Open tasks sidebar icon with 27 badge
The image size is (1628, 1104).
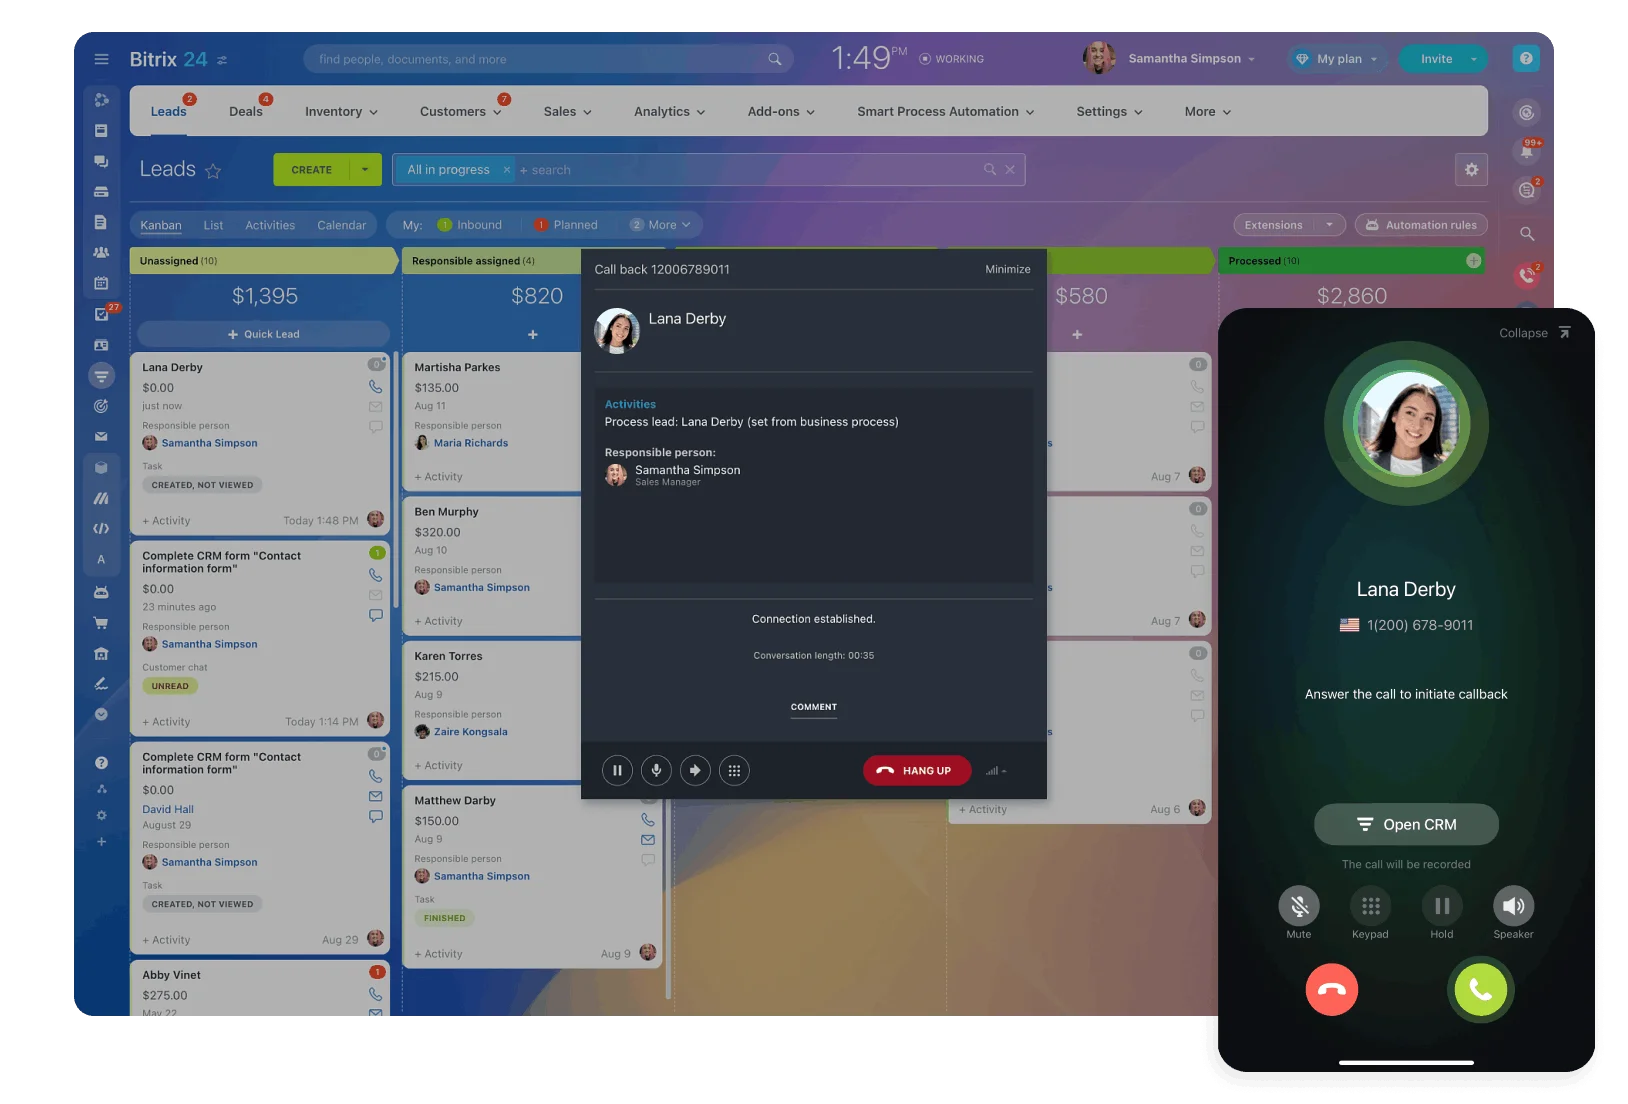point(101,314)
